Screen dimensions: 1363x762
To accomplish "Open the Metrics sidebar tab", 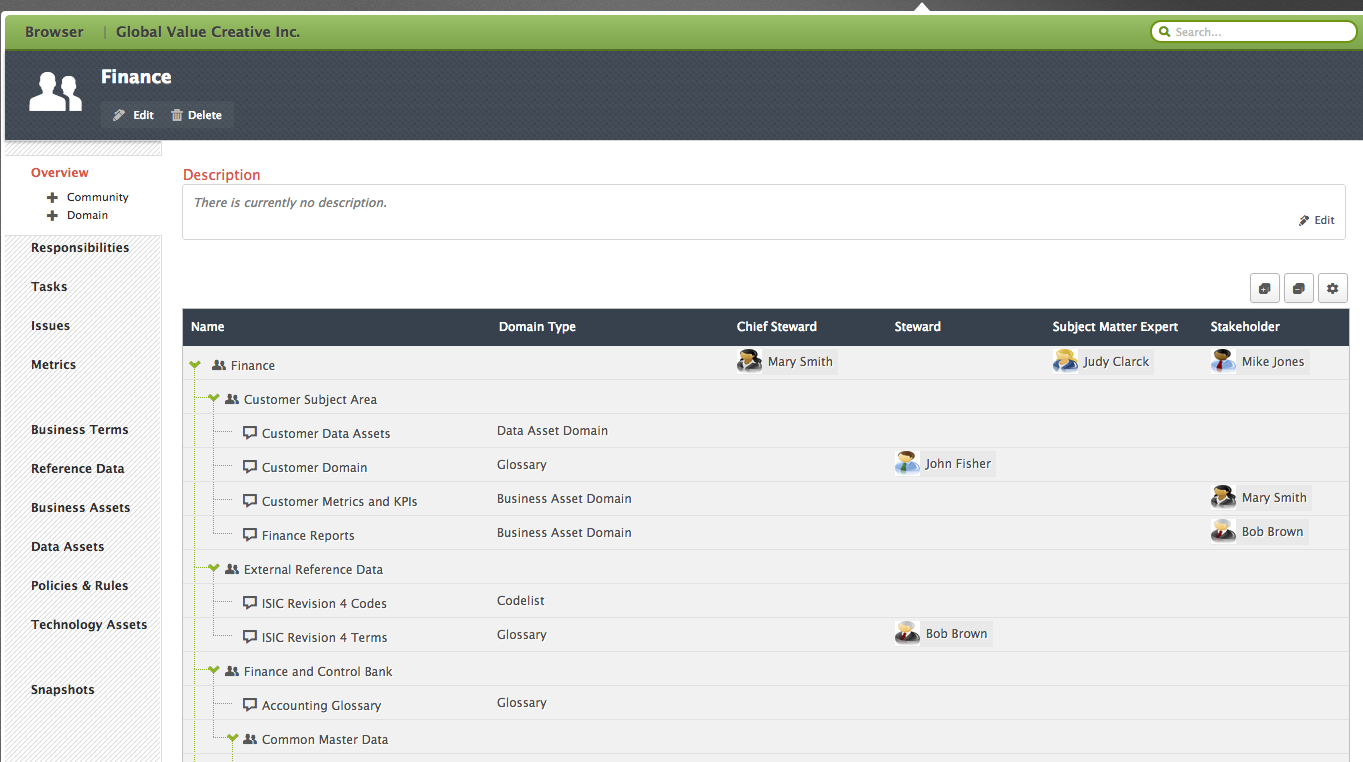I will (53, 365).
